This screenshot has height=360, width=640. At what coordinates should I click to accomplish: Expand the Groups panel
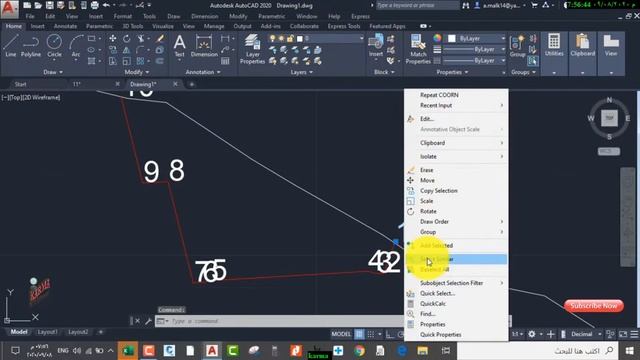click(x=523, y=72)
